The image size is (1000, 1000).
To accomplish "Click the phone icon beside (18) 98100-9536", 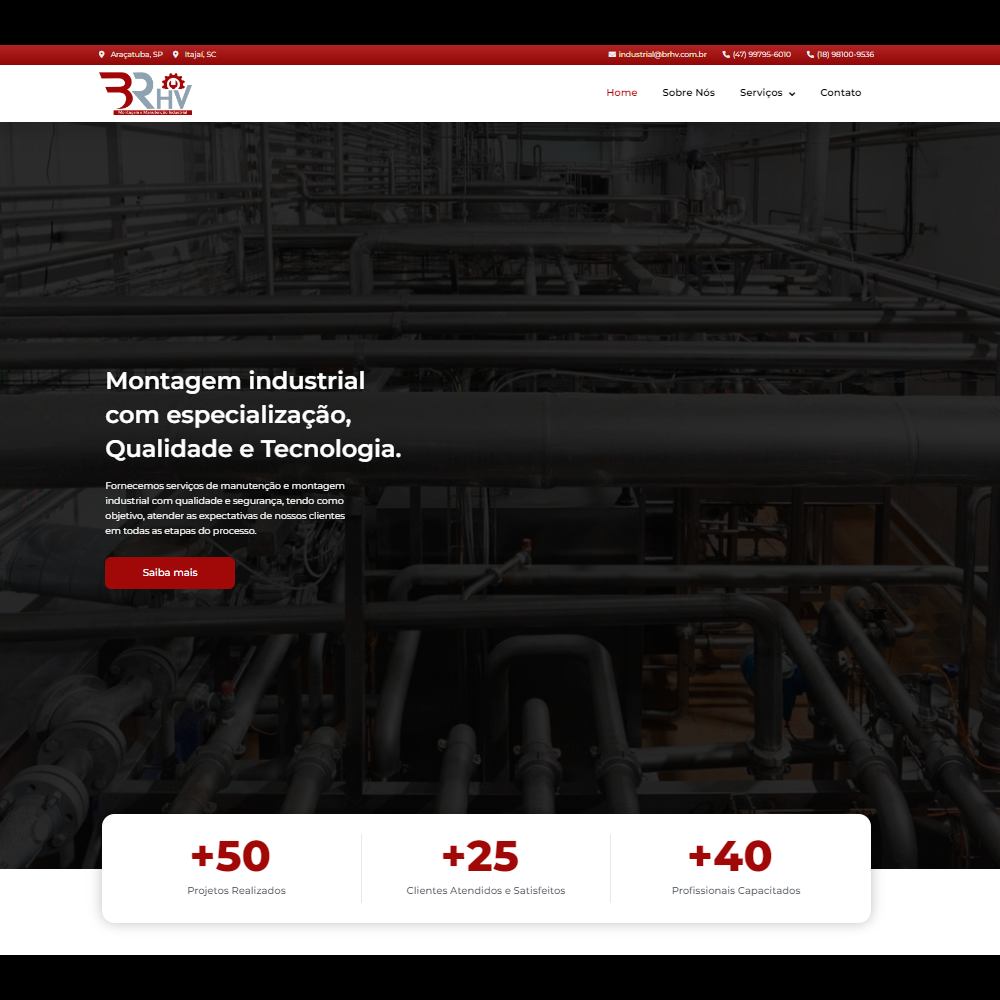I will [x=810, y=55].
